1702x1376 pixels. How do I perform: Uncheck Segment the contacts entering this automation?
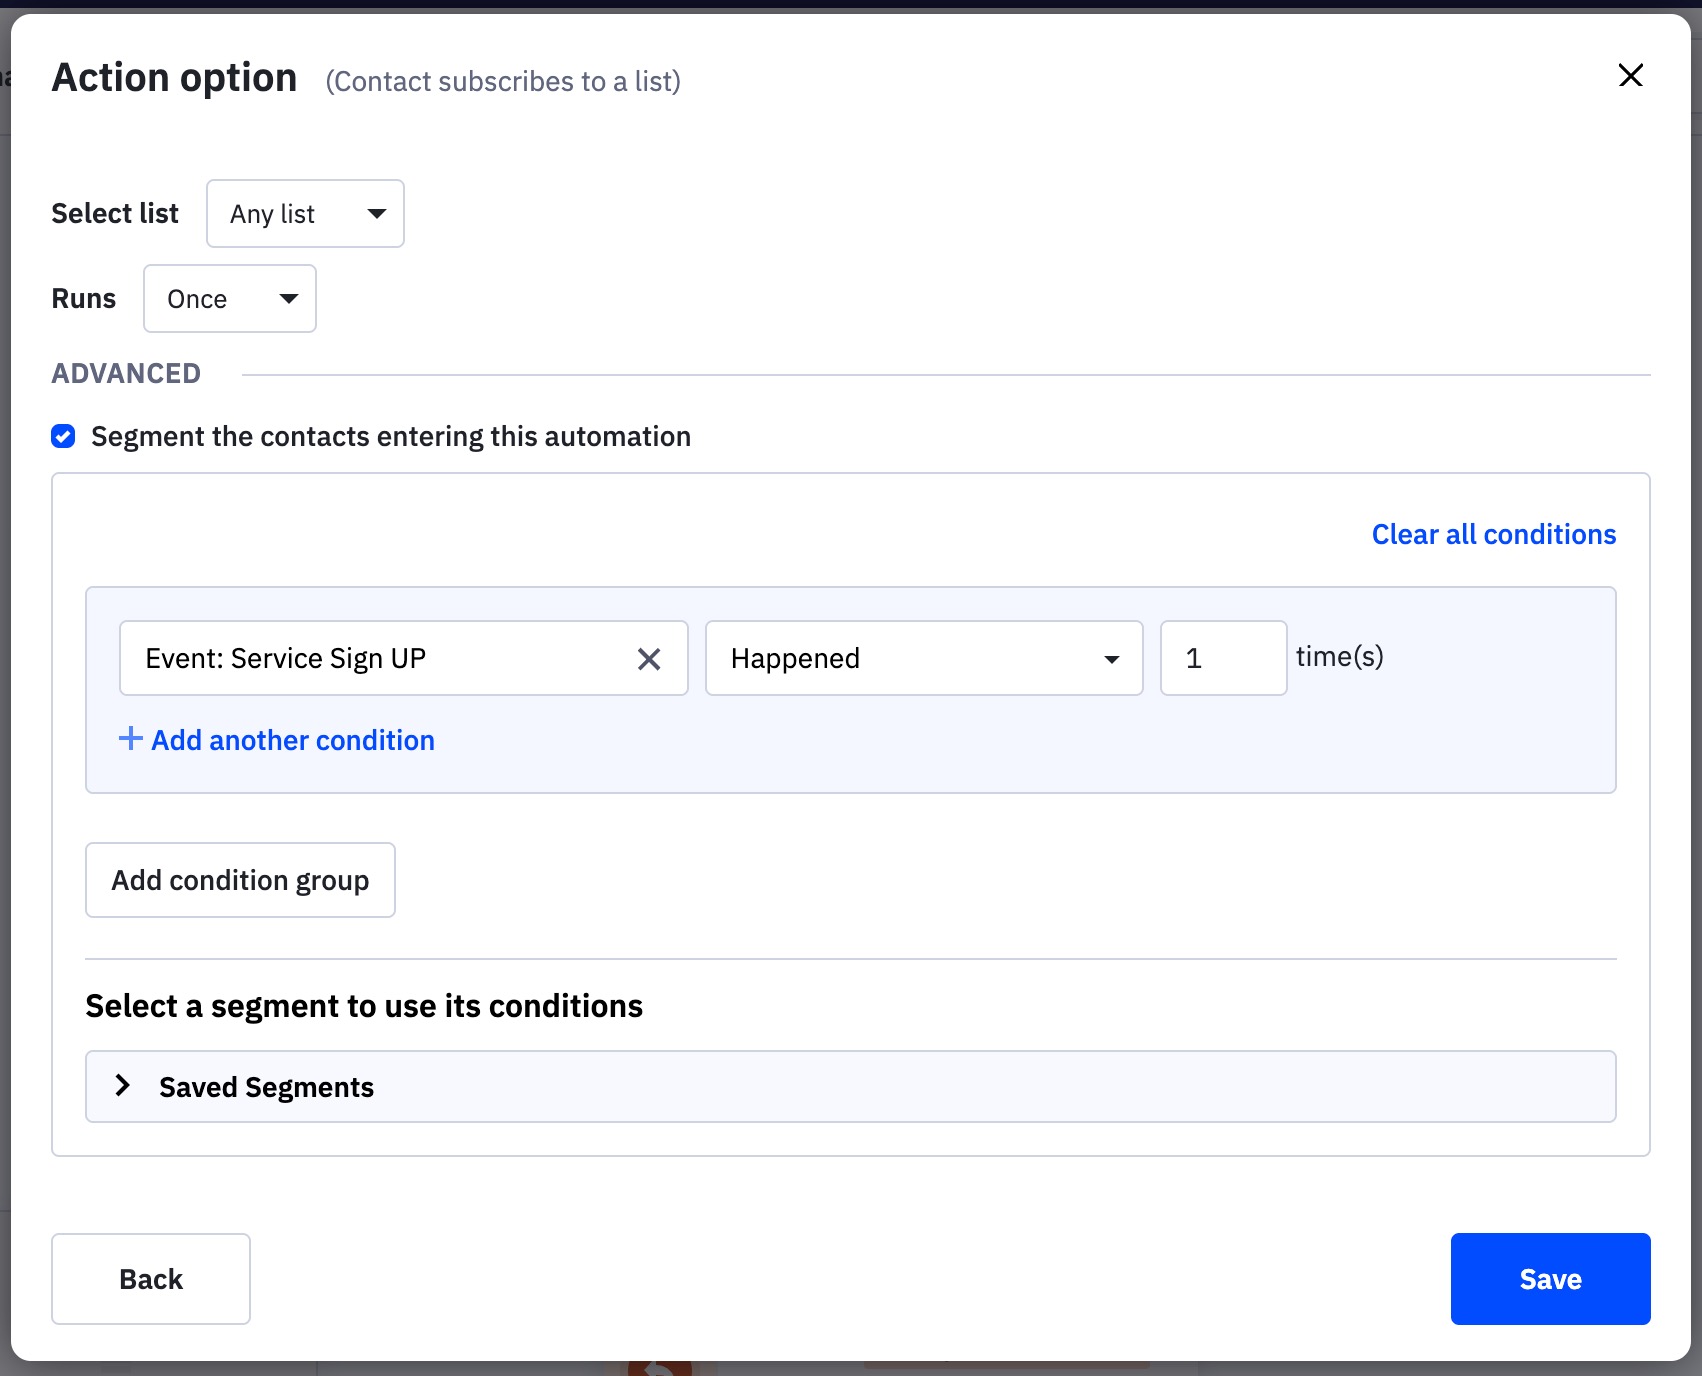click(63, 436)
